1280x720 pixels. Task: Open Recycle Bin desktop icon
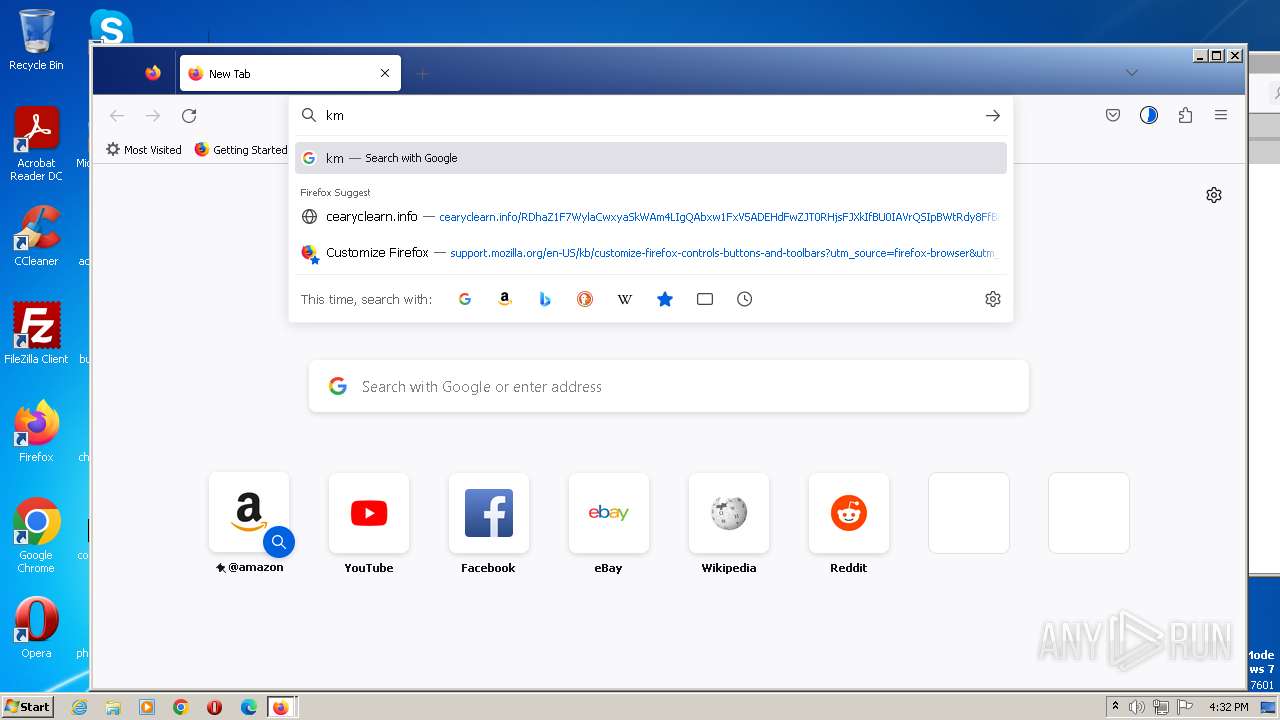point(36,40)
